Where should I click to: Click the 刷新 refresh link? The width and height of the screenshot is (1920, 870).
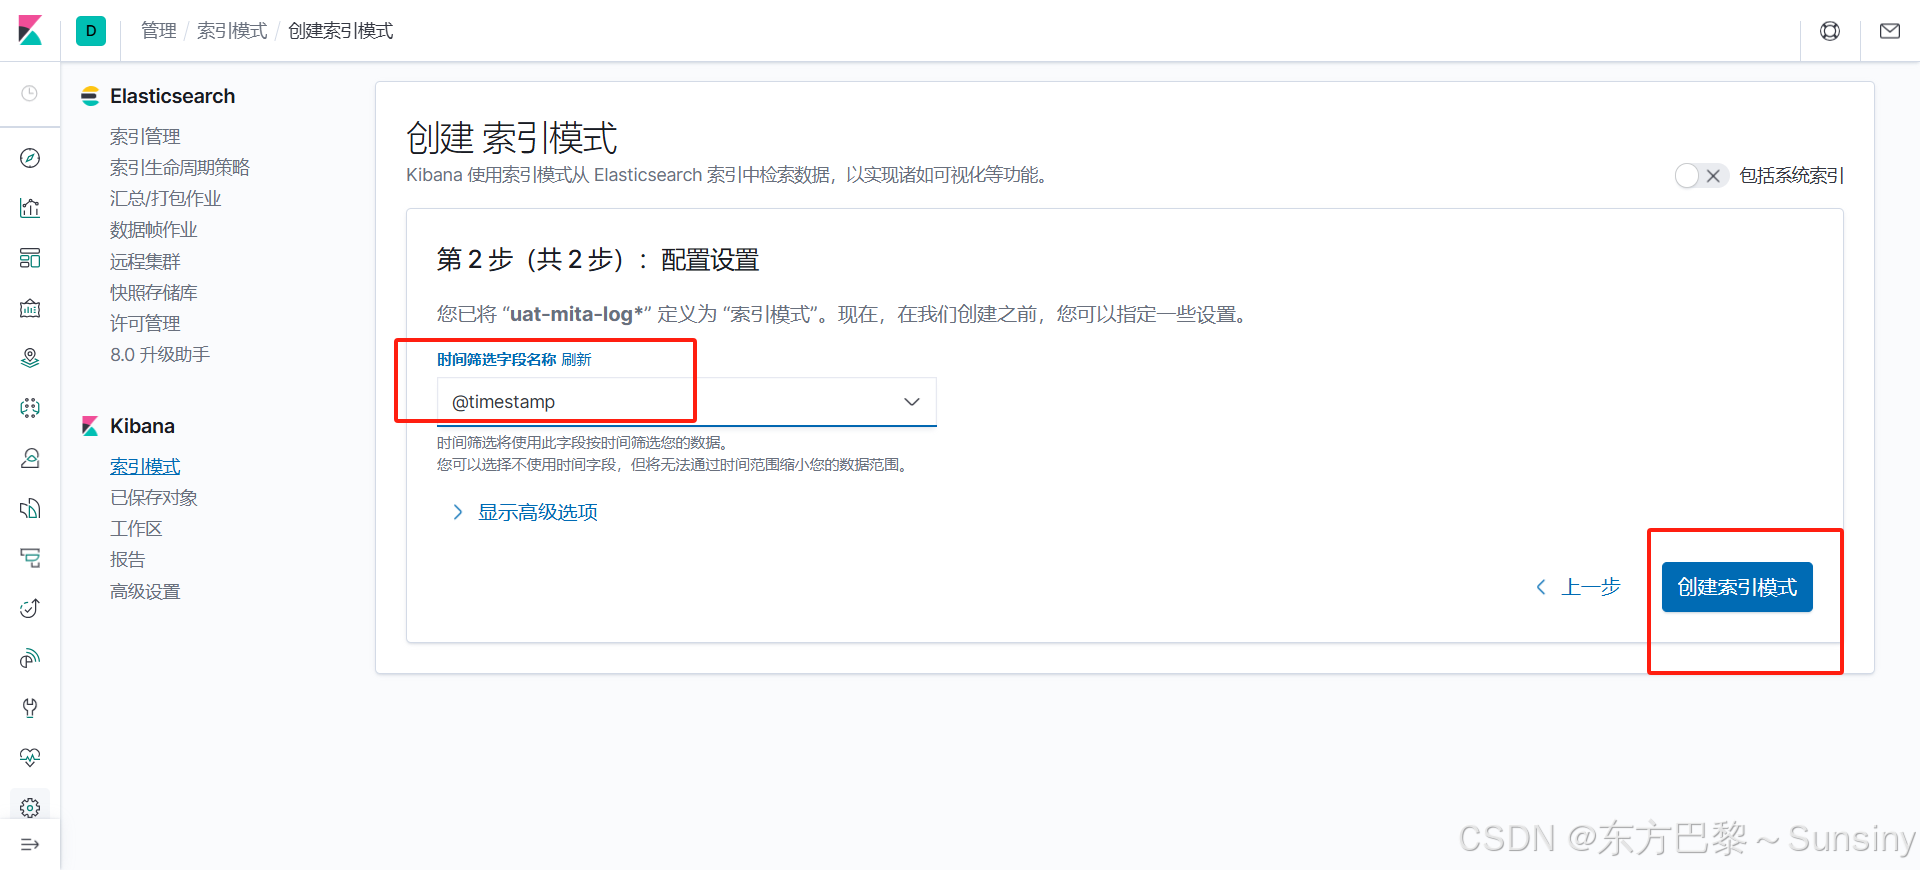577,359
